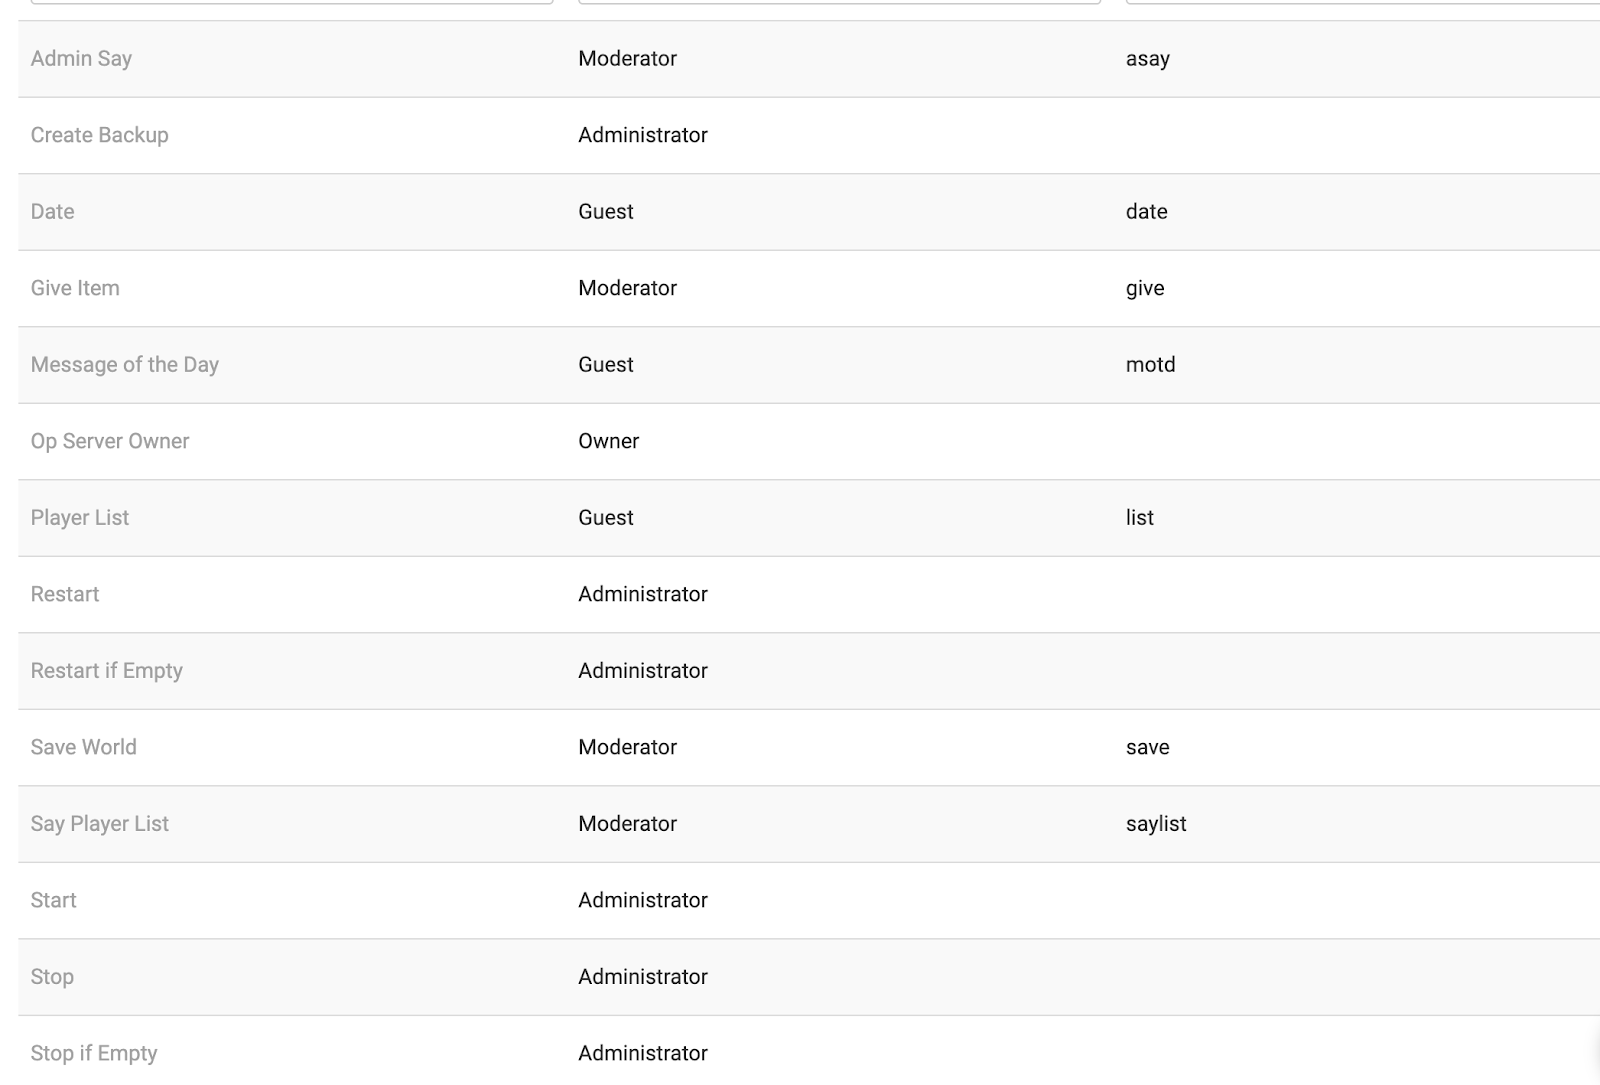
Task: Change Administrator role in the Start row
Action: (x=643, y=900)
